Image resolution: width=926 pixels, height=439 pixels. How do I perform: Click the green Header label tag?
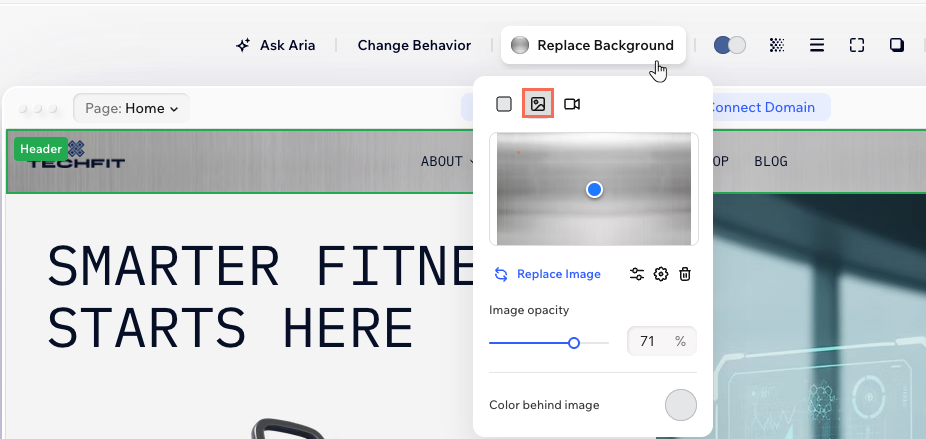coord(41,149)
